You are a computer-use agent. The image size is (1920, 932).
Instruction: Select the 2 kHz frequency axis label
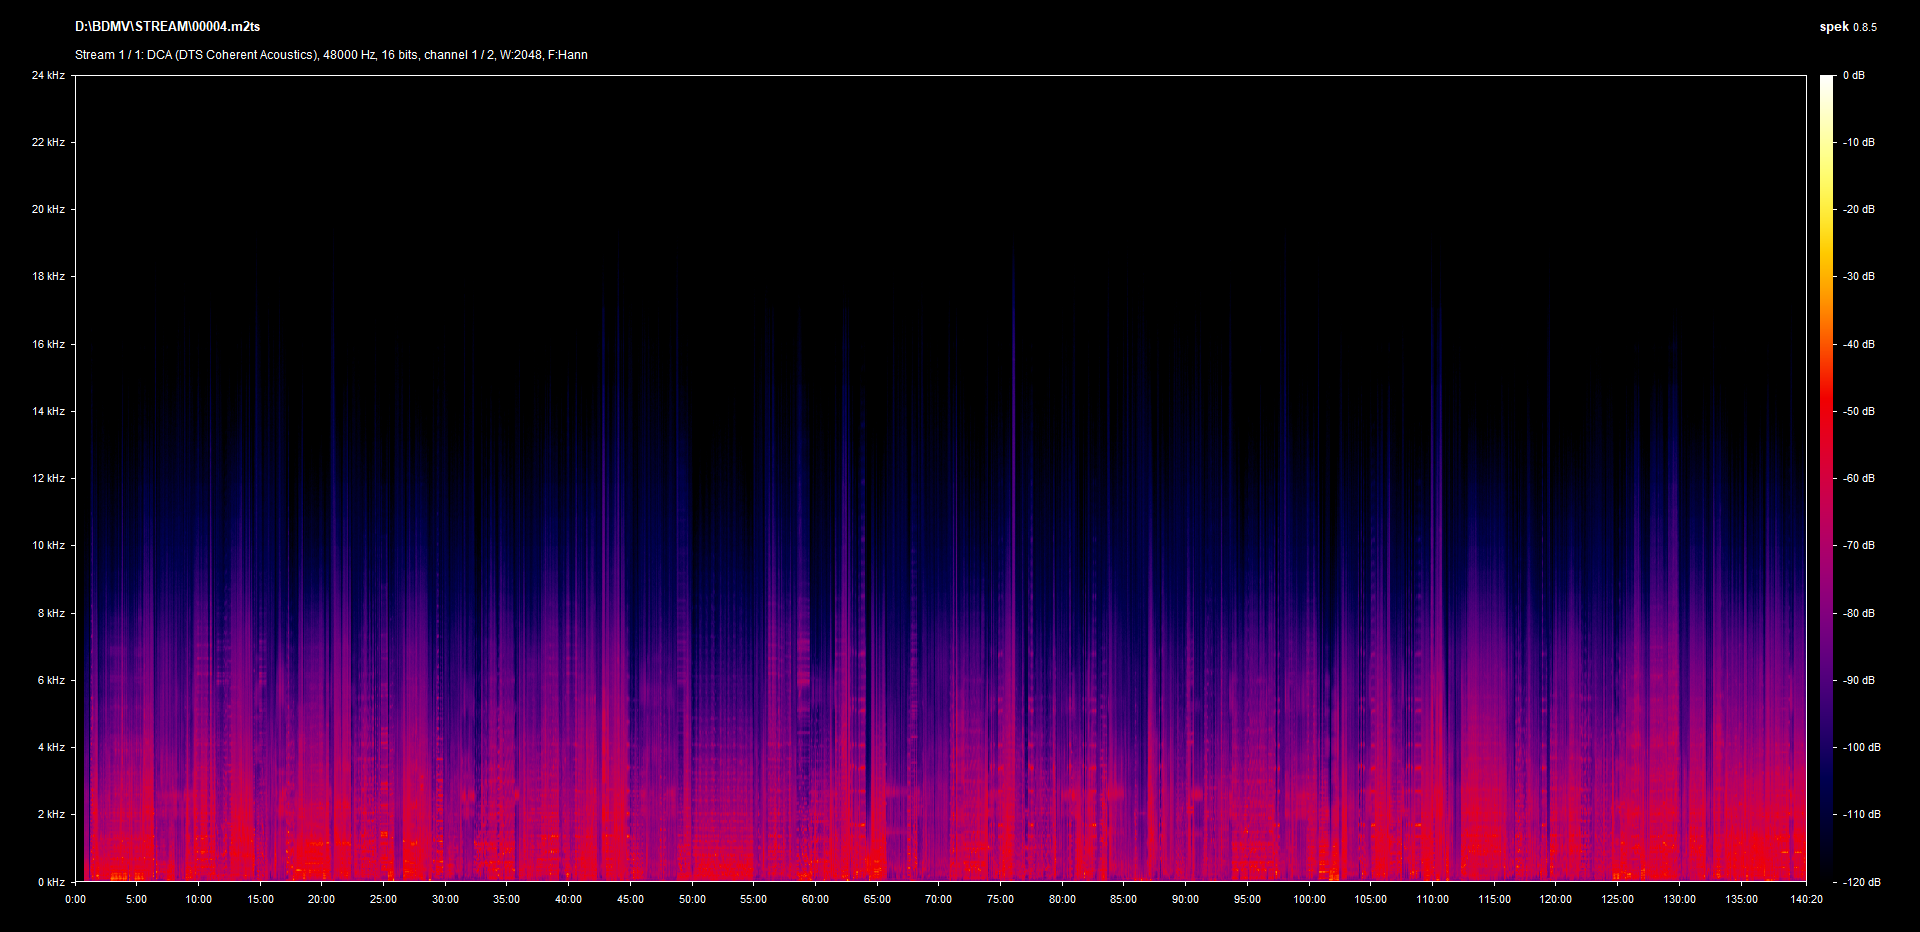51,814
